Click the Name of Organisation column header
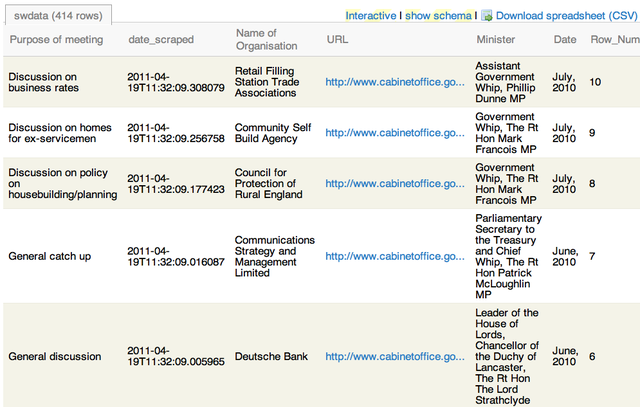This screenshot has width=640, height=407. pyautogui.click(x=267, y=39)
